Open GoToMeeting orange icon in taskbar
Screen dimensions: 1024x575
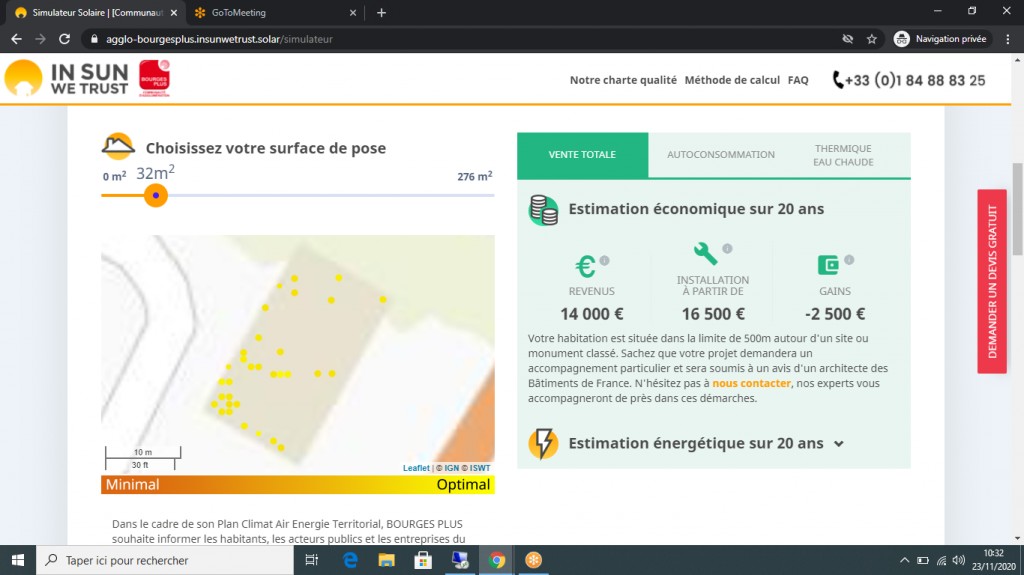click(x=534, y=560)
